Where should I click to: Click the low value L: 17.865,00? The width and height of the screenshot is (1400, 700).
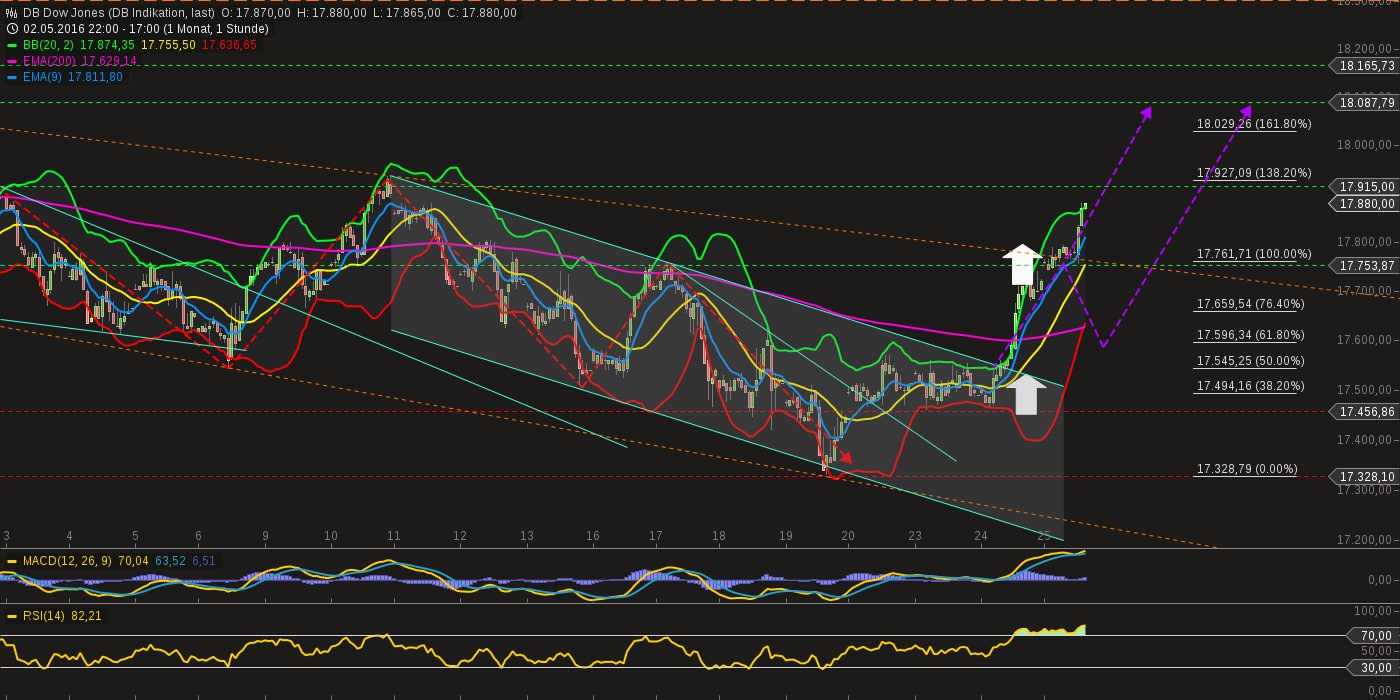[407, 13]
